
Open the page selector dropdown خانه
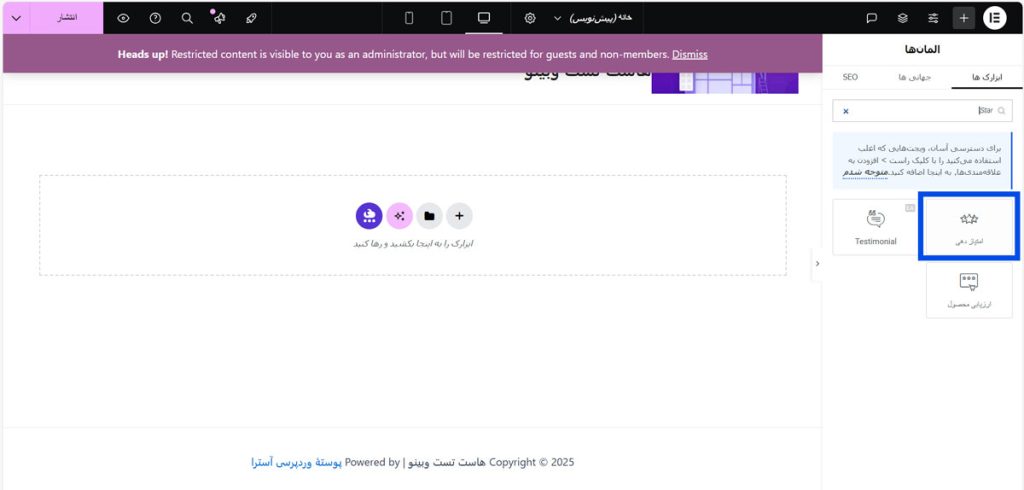(597, 18)
